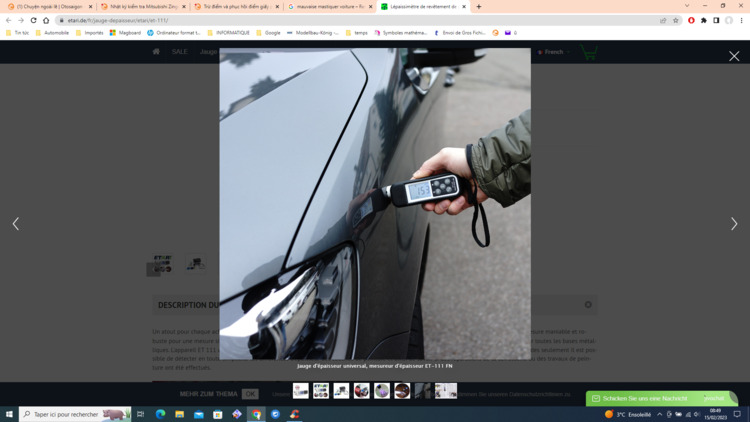Open the Tin tức bookmark folder
750x422 pixels.
(x=17, y=33)
